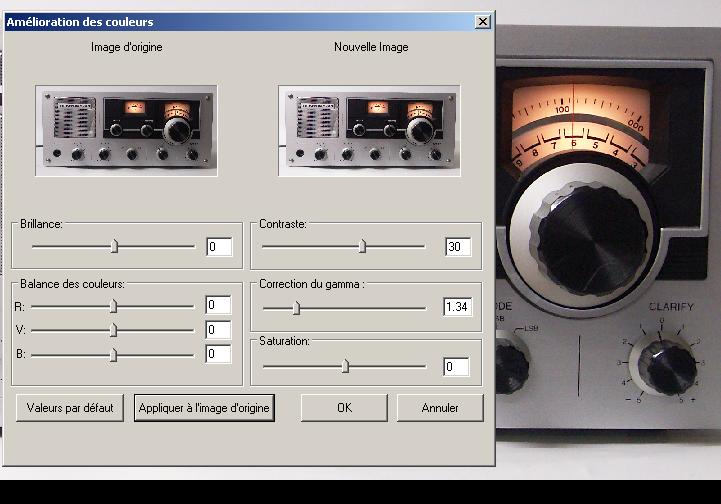The width and height of the screenshot is (721, 504).
Task: Click the V color balance value field
Action: tap(218, 330)
